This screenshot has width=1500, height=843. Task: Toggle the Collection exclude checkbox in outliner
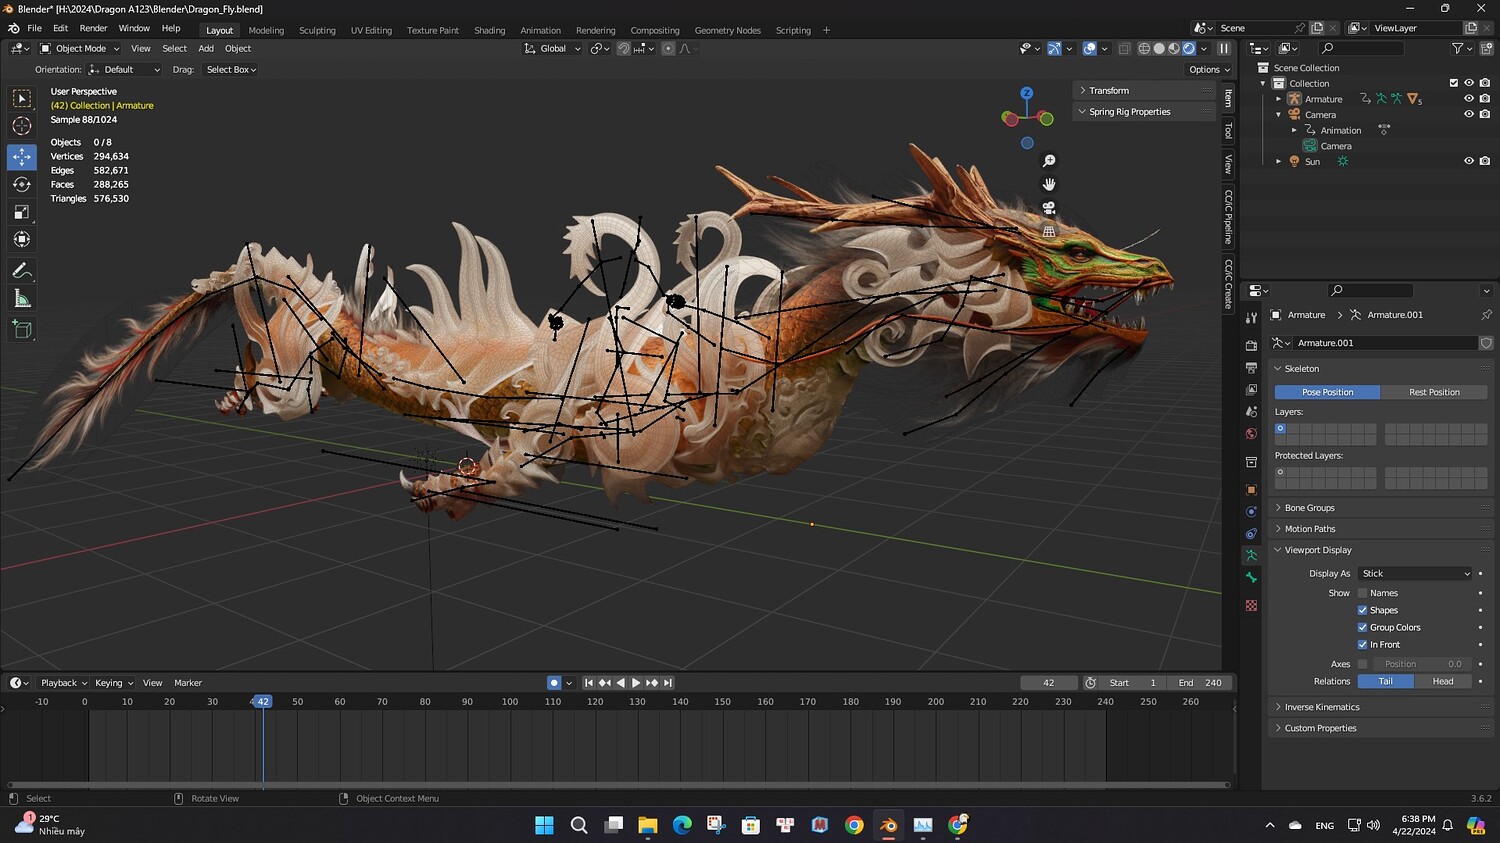1453,83
